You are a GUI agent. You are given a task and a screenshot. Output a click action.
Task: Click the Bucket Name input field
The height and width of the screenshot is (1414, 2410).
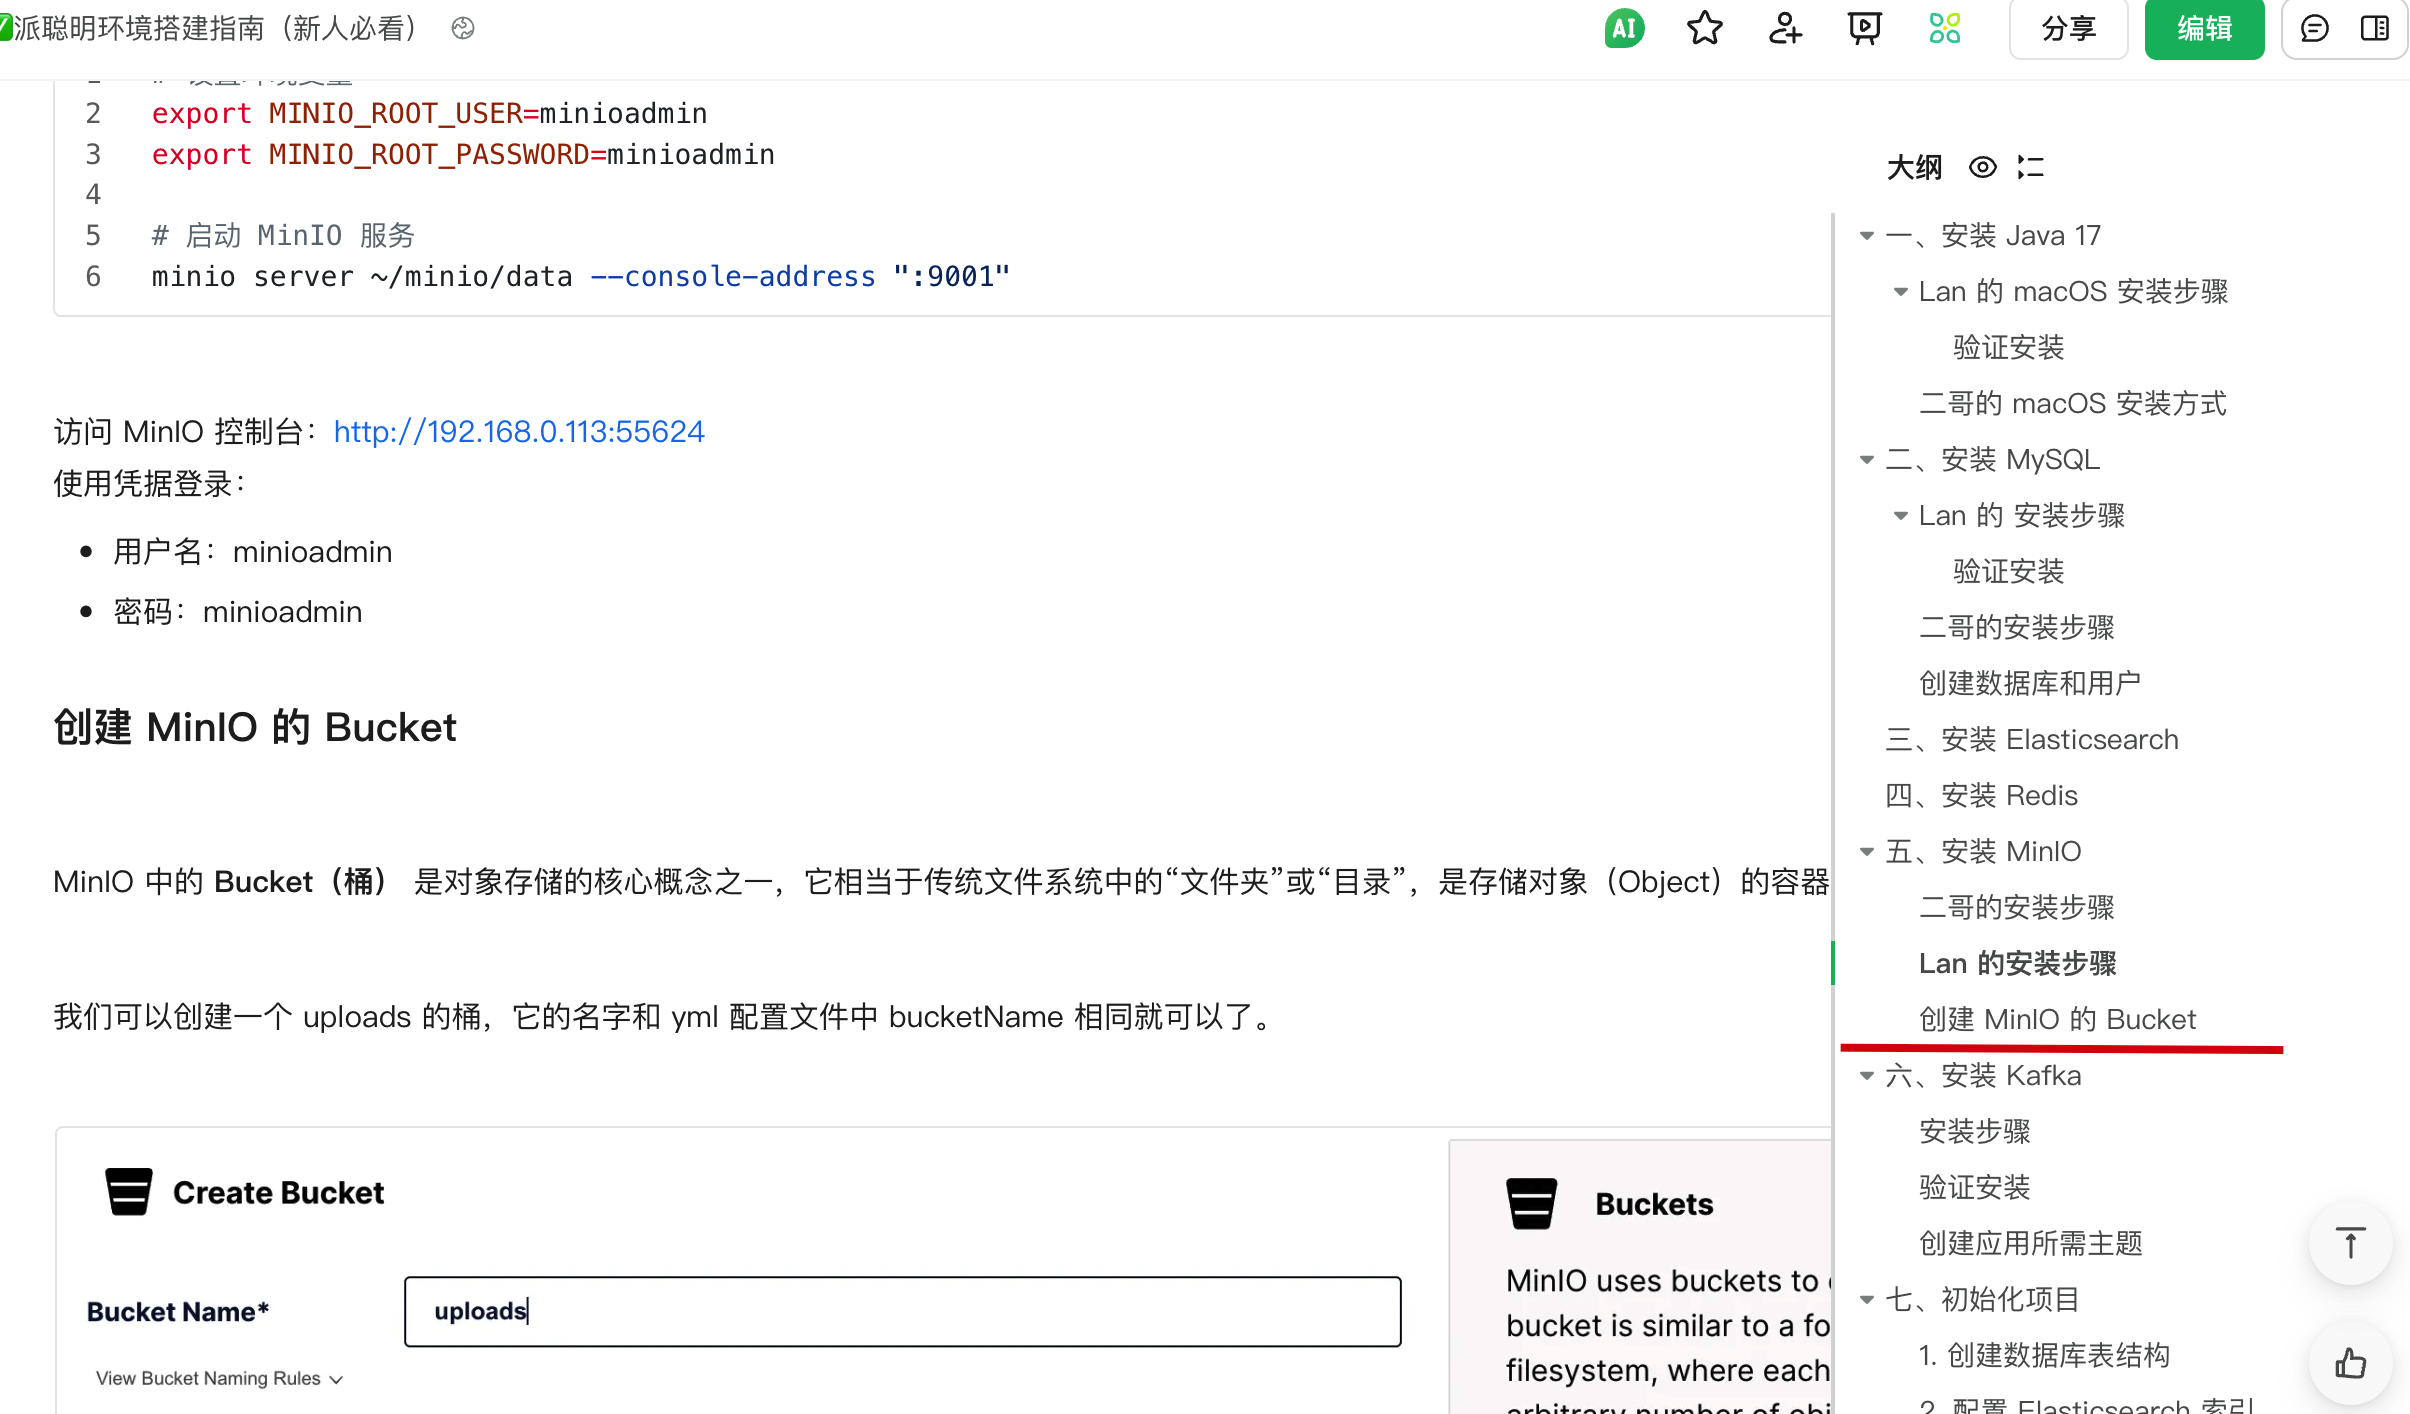click(900, 1311)
